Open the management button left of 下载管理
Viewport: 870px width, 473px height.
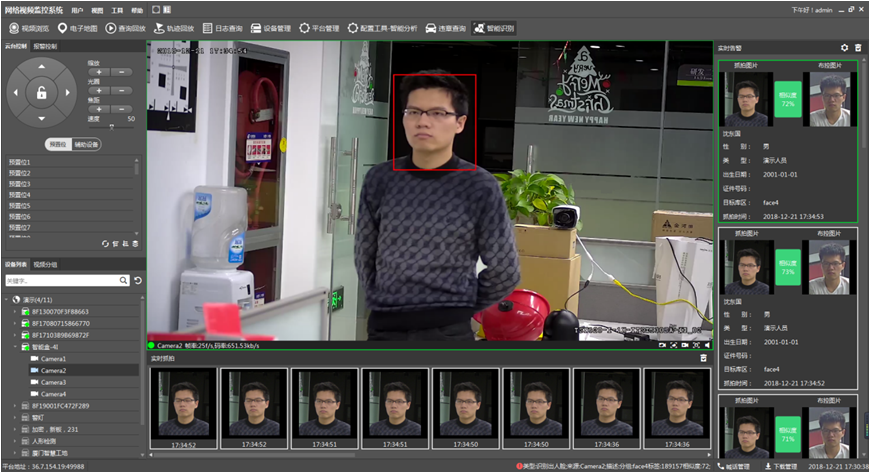pyautogui.click(x=734, y=466)
